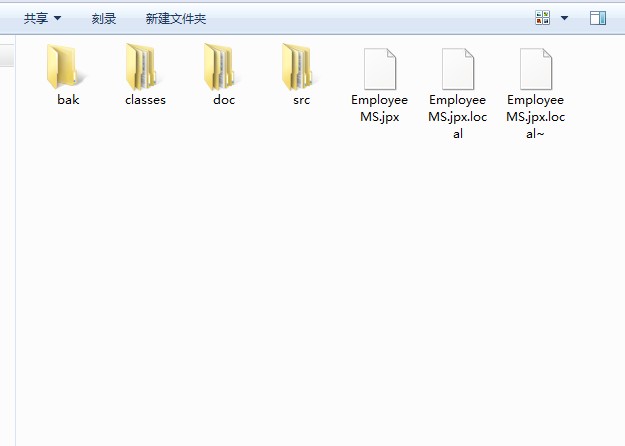Image resolution: width=625 pixels, height=446 pixels.
Task: Click the doc folder name label
Action: (x=224, y=100)
